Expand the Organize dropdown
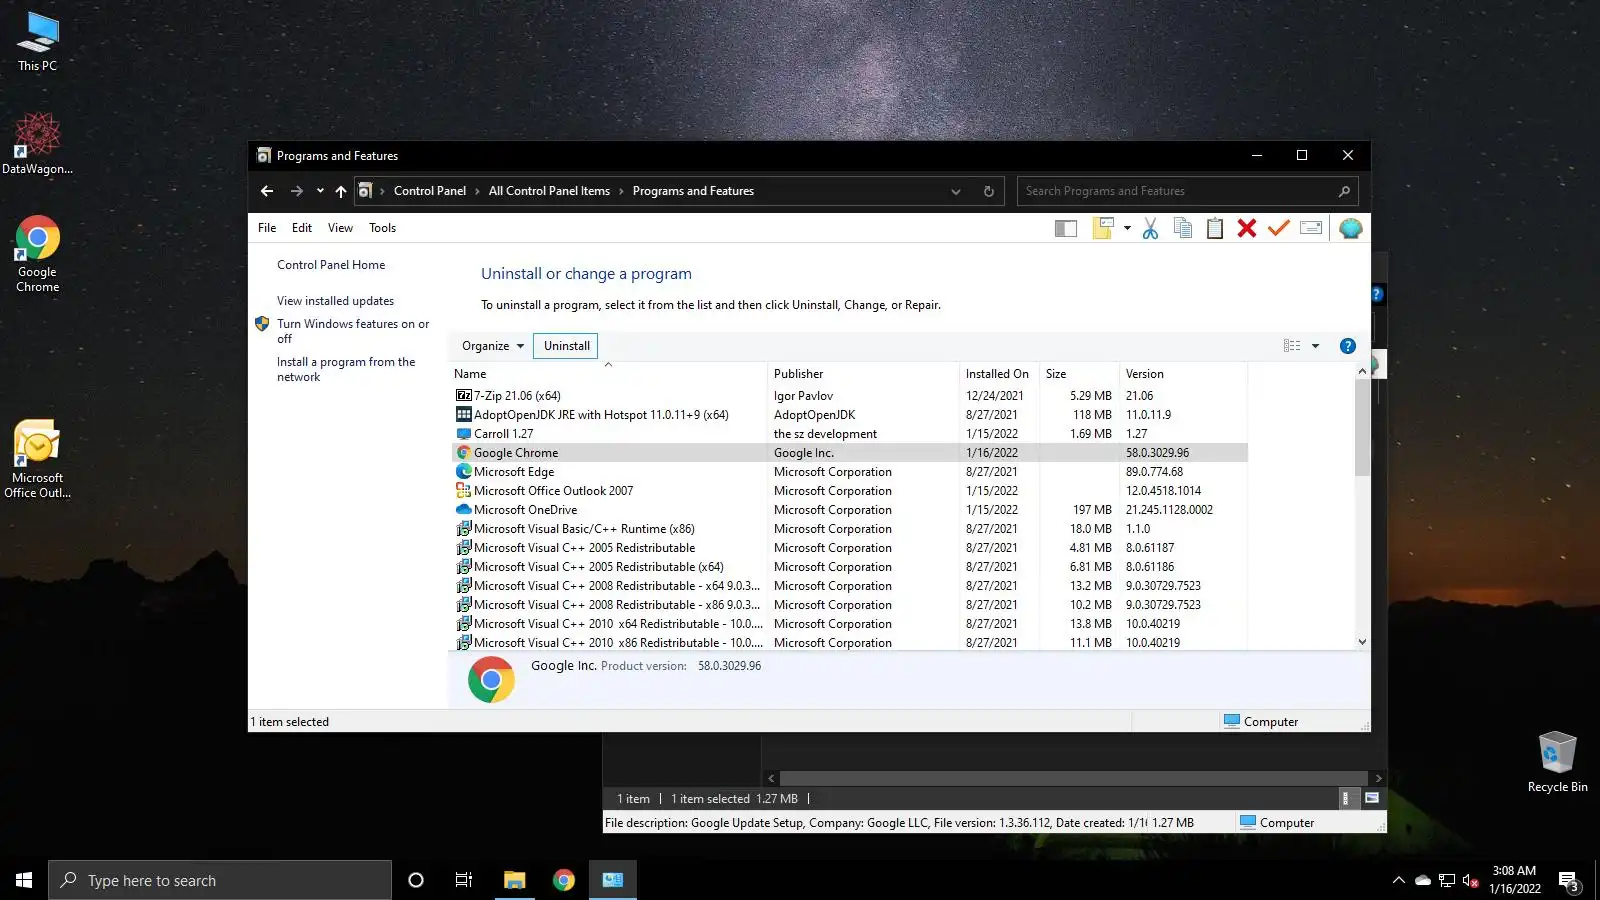Viewport: 1600px width, 900px height. tap(492, 346)
